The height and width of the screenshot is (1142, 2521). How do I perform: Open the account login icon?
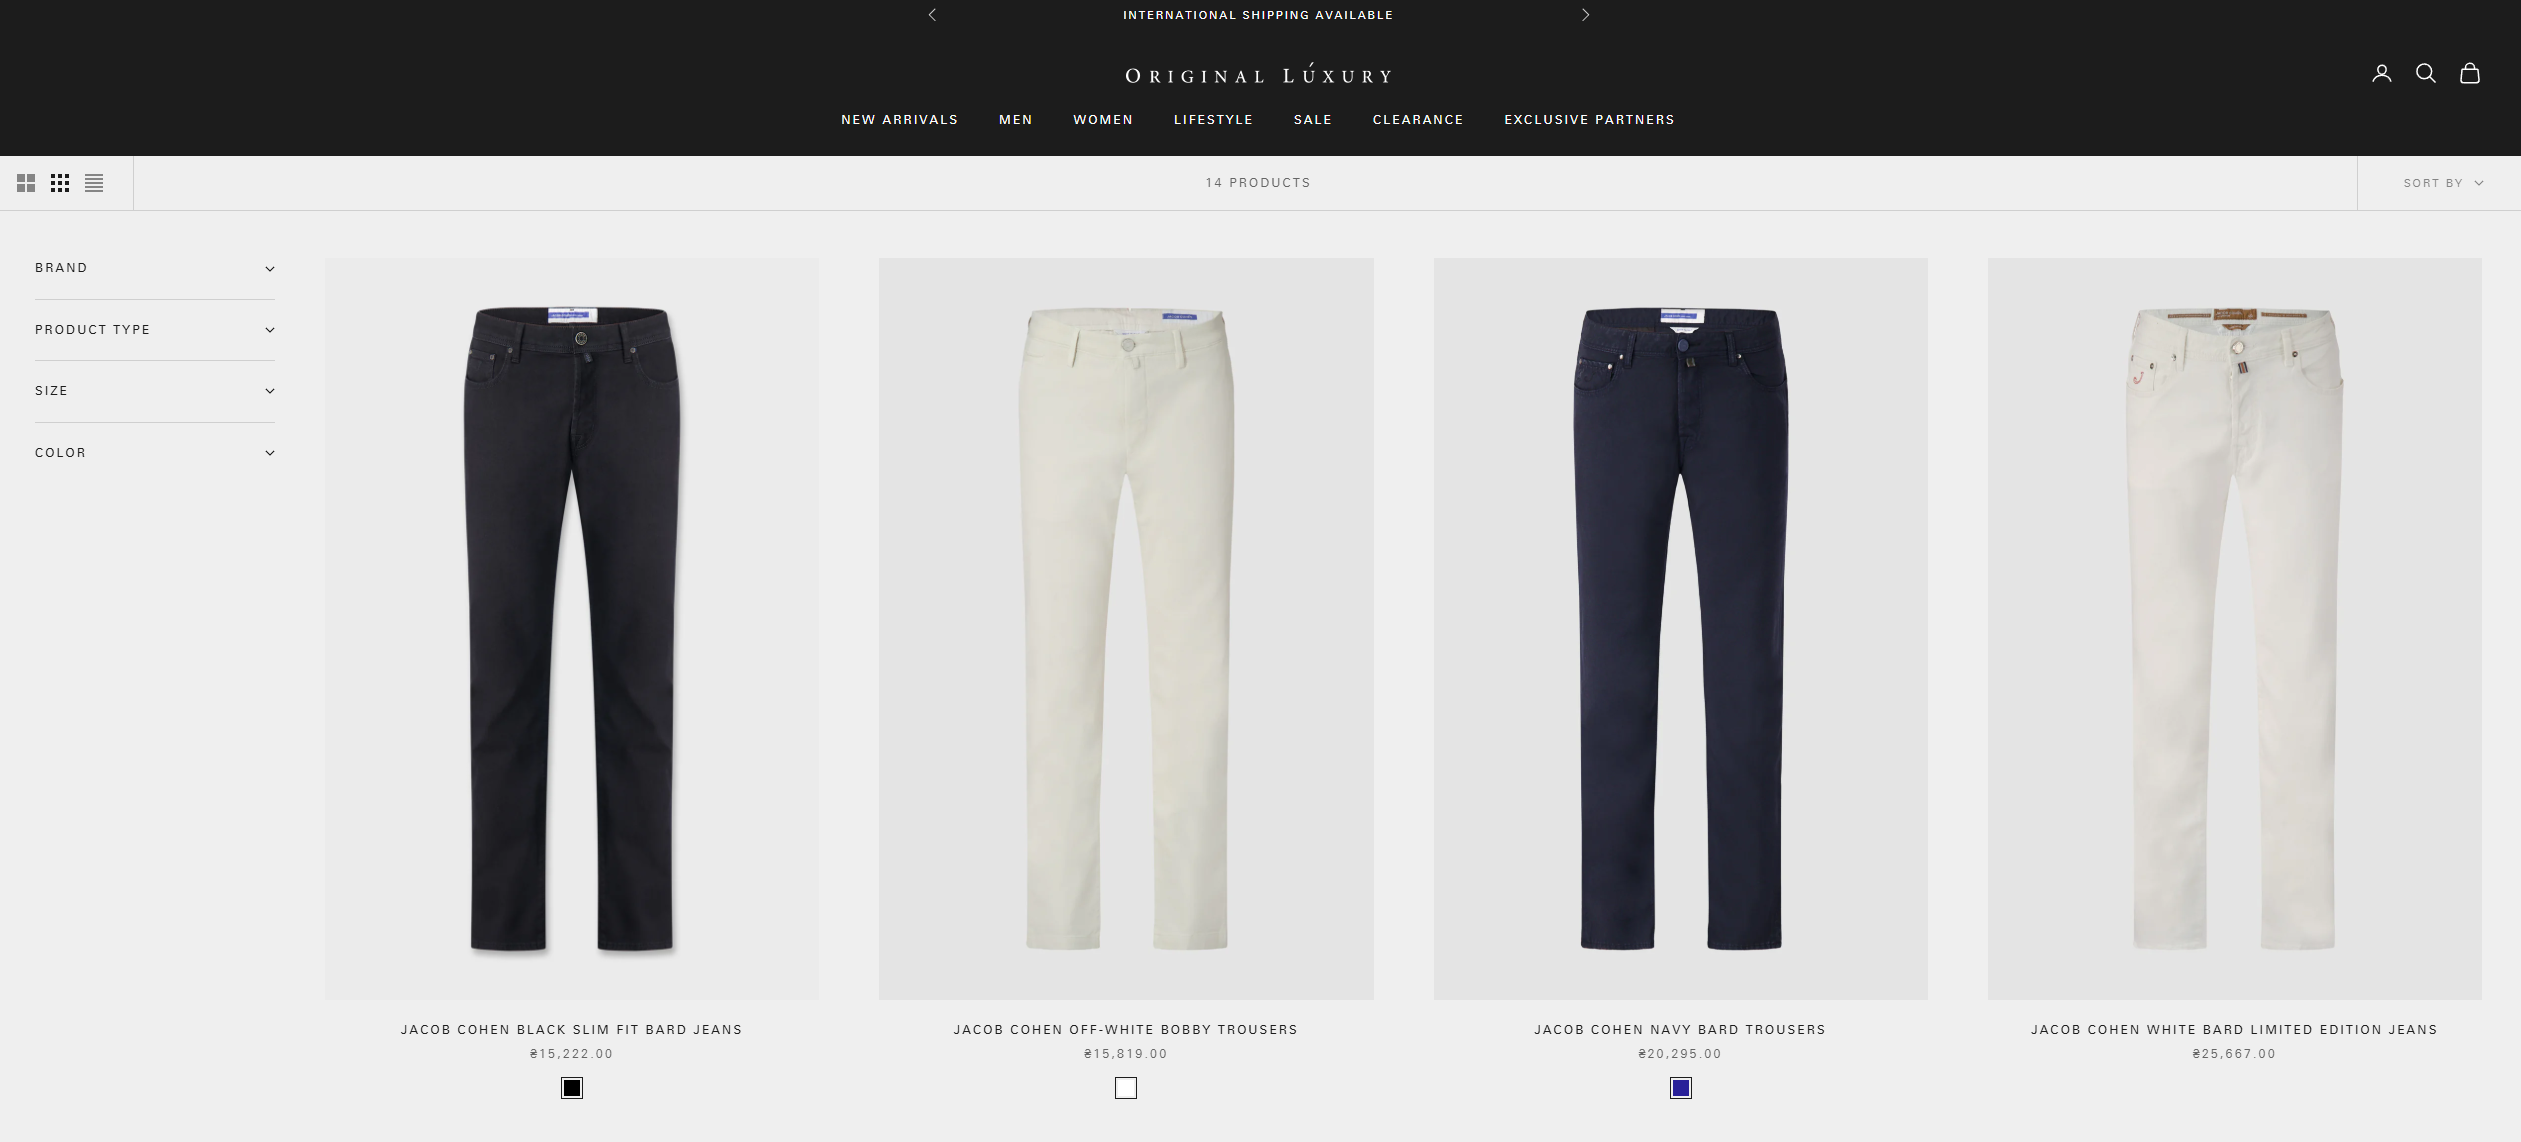click(2381, 73)
